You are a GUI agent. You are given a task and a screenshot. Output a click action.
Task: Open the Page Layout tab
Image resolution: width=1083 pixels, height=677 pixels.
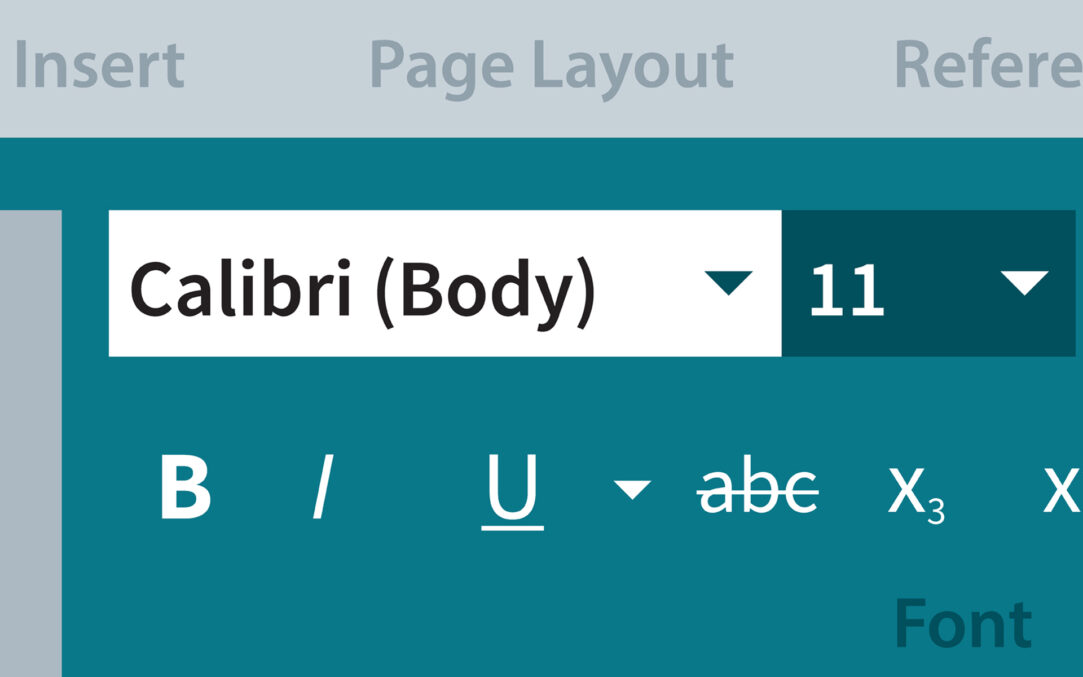tap(551, 66)
